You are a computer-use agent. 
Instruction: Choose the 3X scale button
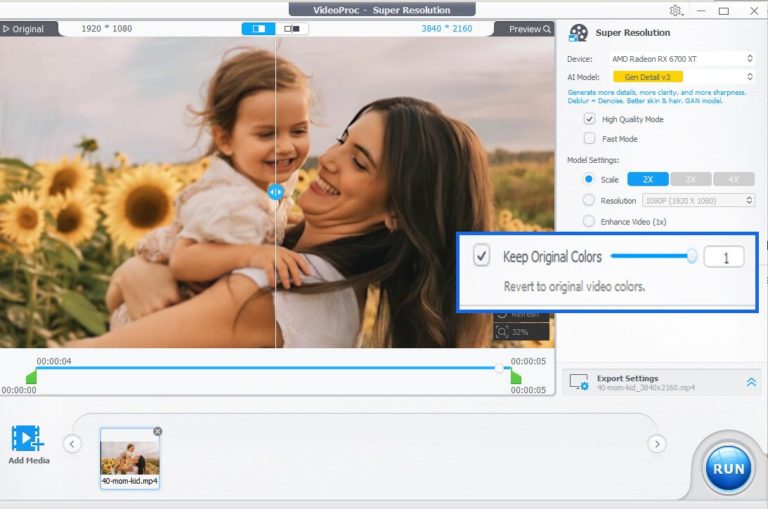click(x=691, y=179)
